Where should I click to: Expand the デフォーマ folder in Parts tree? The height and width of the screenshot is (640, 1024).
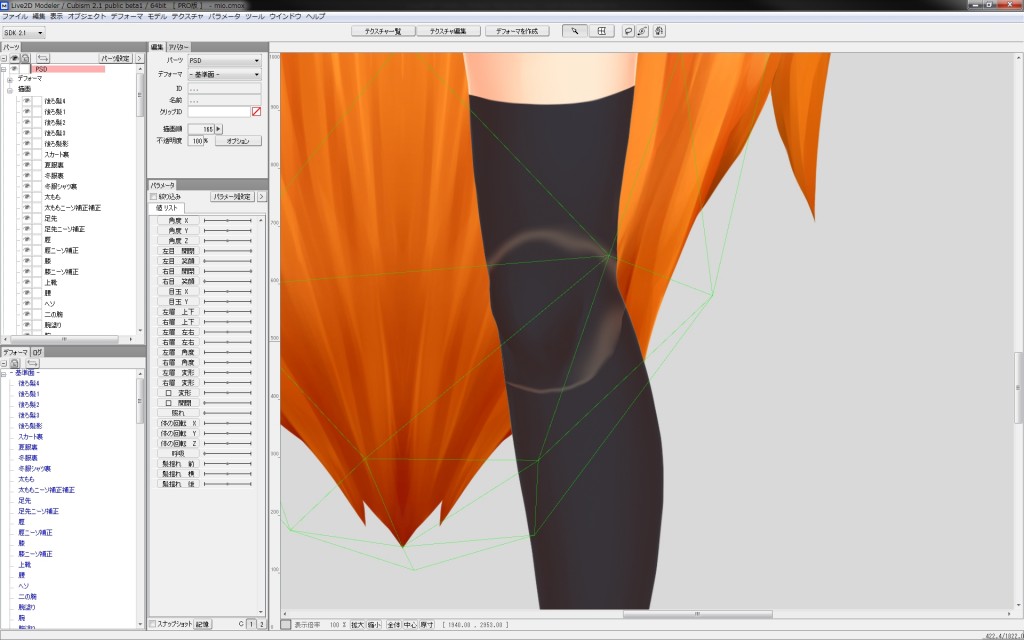click(10, 79)
